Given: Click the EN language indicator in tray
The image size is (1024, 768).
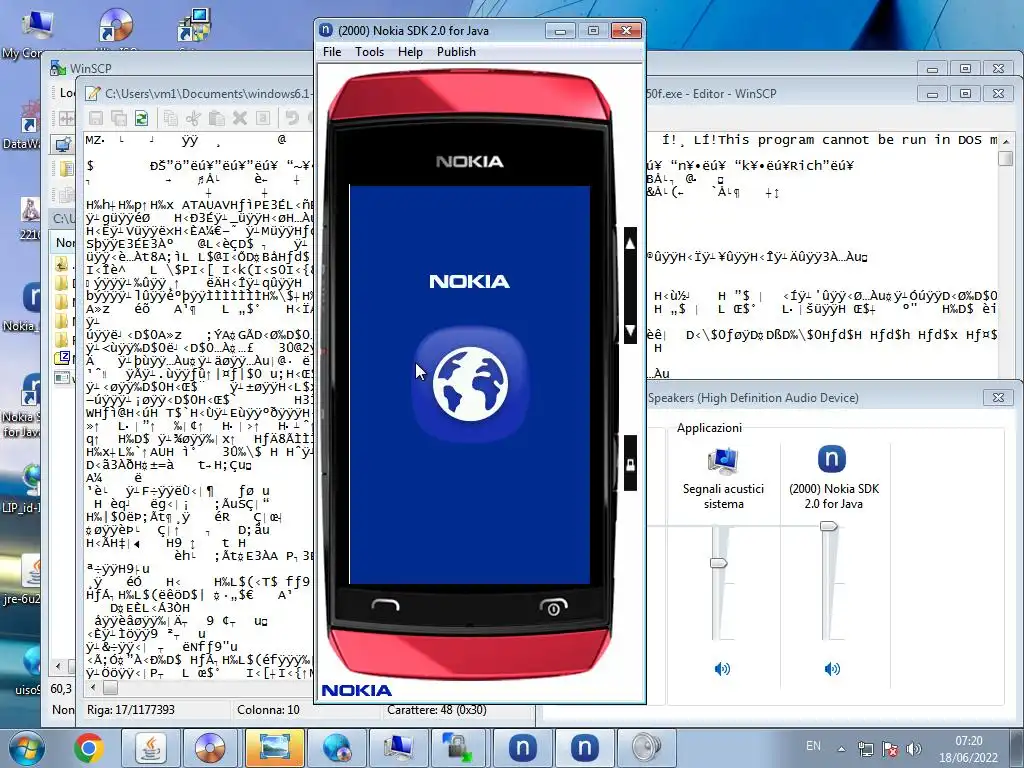Looking at the screenshot, I should pyautogui.click(x=813, y=745).
